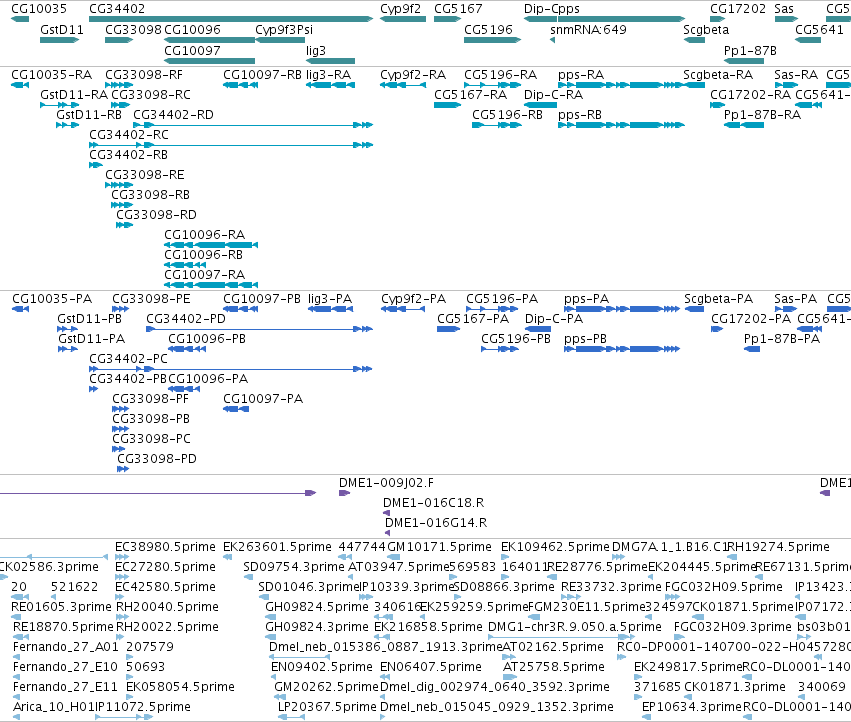Viewport: 851px width, 722px height.
Task: Select the DME1-009J02.F feature label
Action: (386, 483)
